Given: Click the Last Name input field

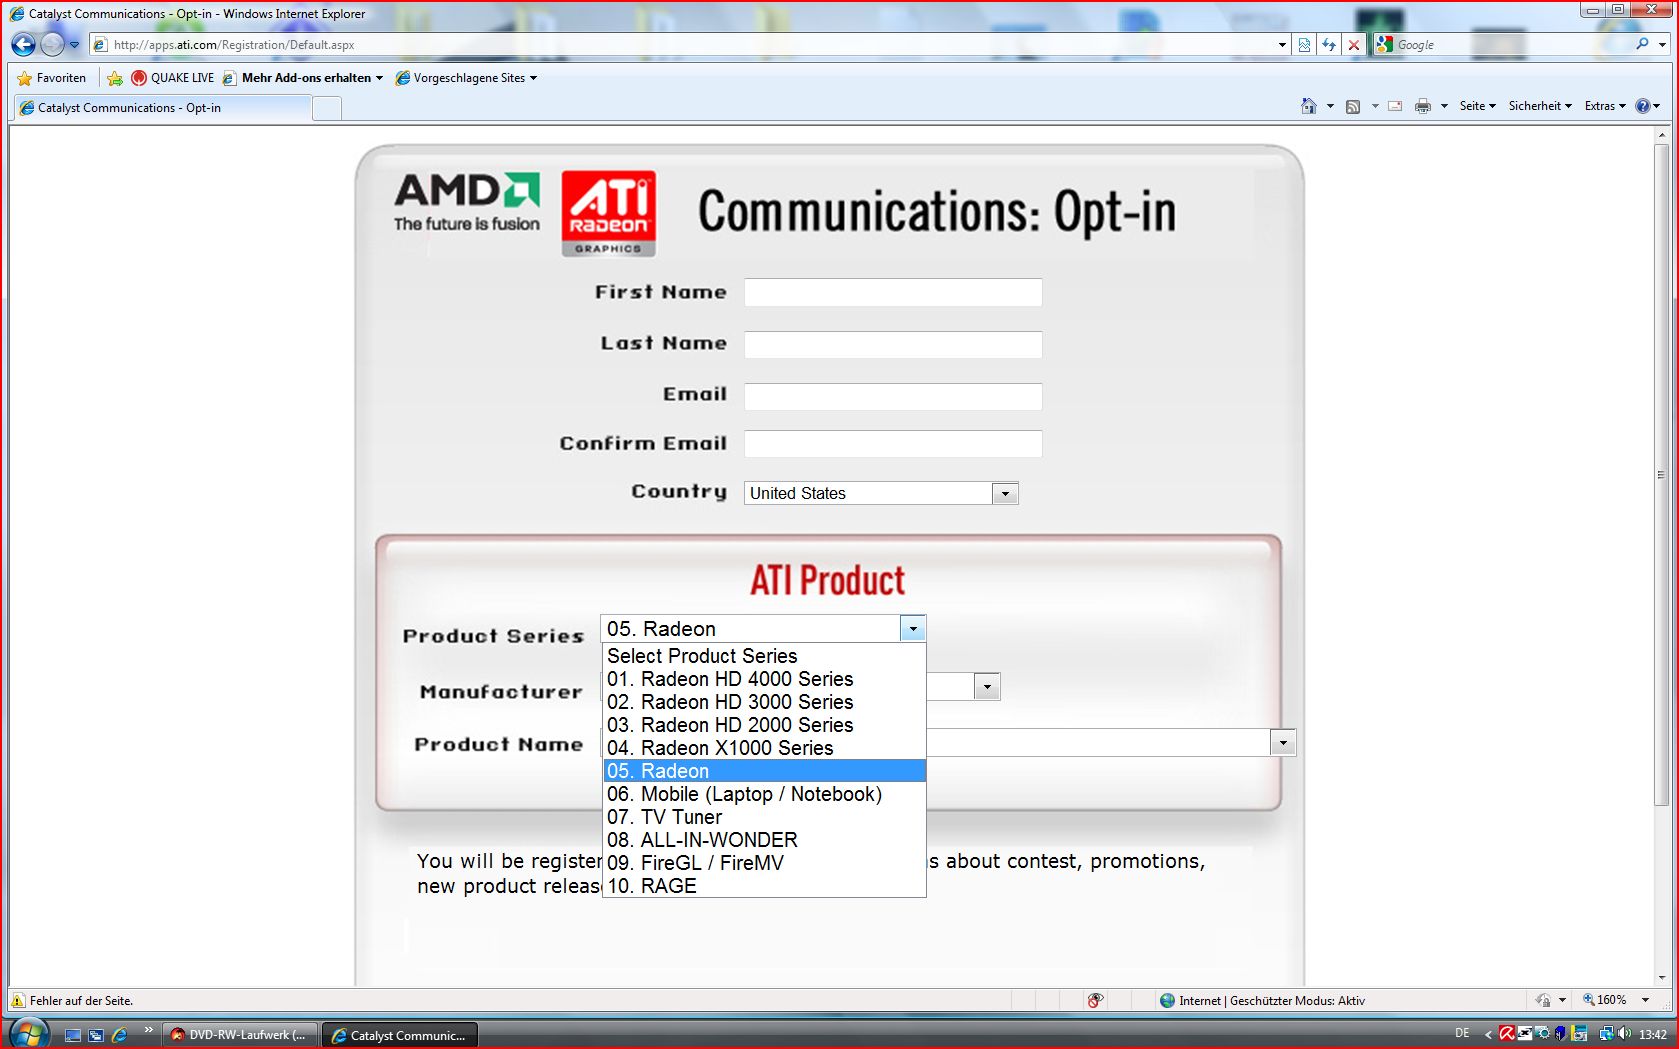Looking at the screenshot, I should [x=893, y=345].
